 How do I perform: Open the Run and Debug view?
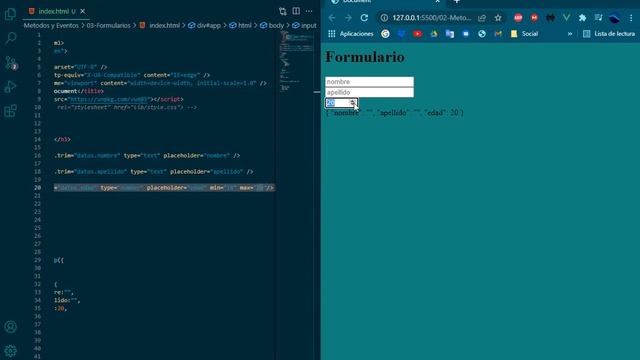click(10, 87)
